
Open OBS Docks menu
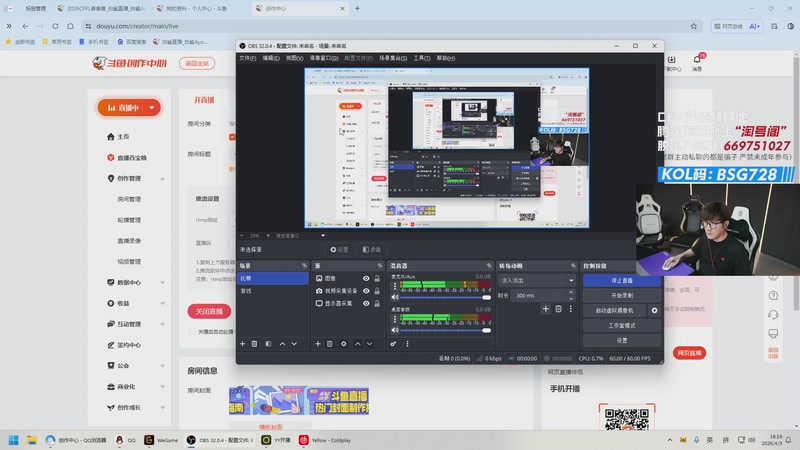[x=323, y=58]
